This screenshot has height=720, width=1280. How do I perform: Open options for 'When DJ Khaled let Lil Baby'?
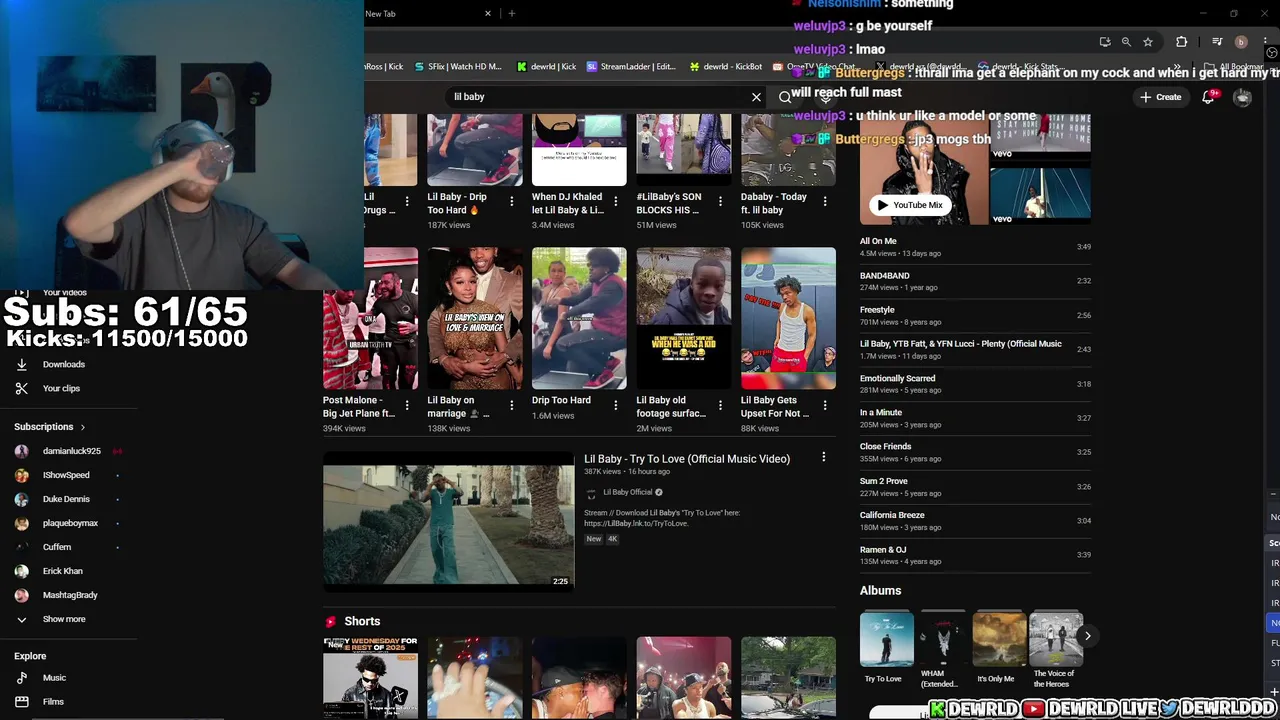pos(616,202)
